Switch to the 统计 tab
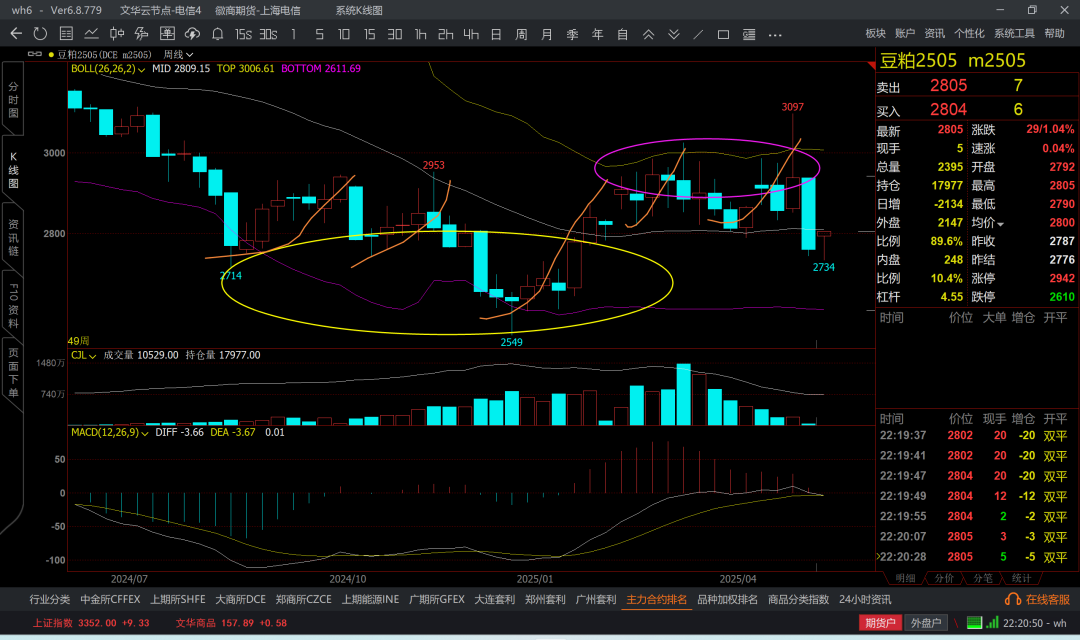The height and width of the screenshot is (640, 1080). (1021, 579)
